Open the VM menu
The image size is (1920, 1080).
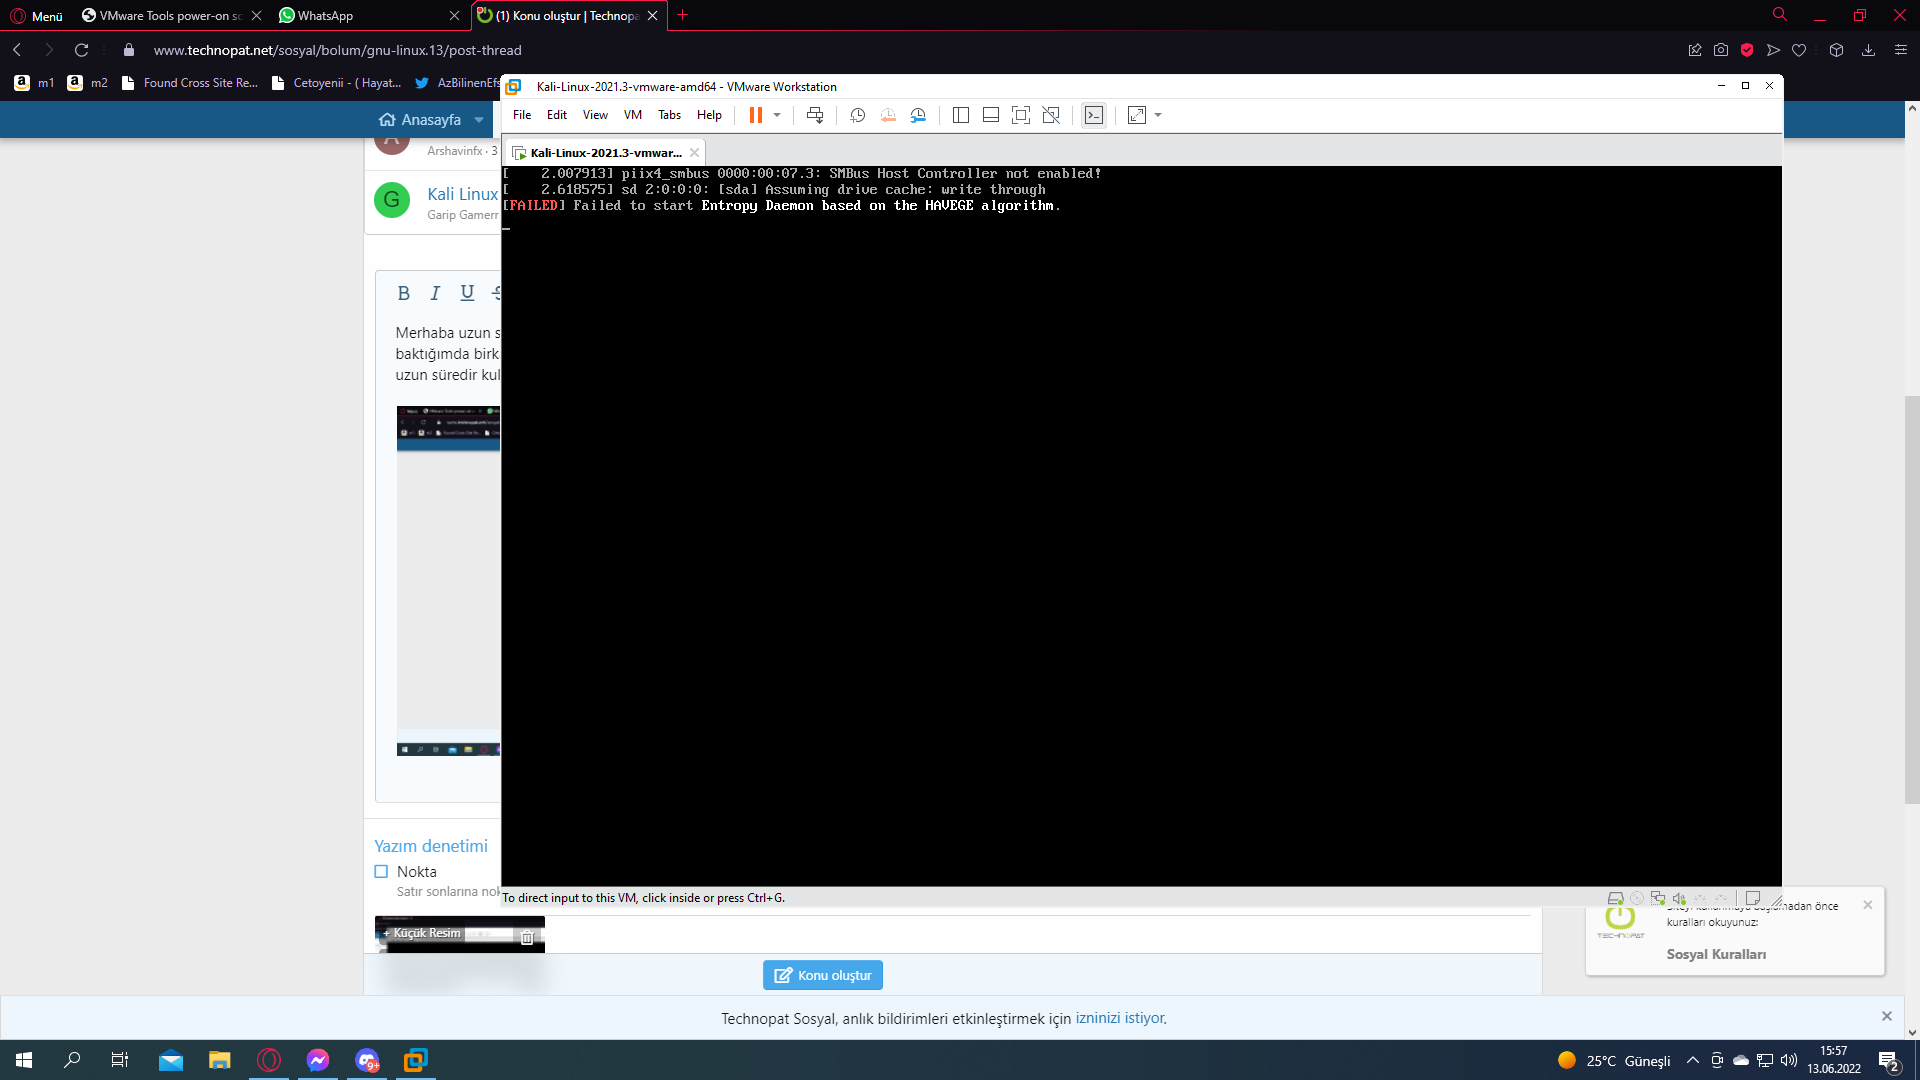pos(632,116)
